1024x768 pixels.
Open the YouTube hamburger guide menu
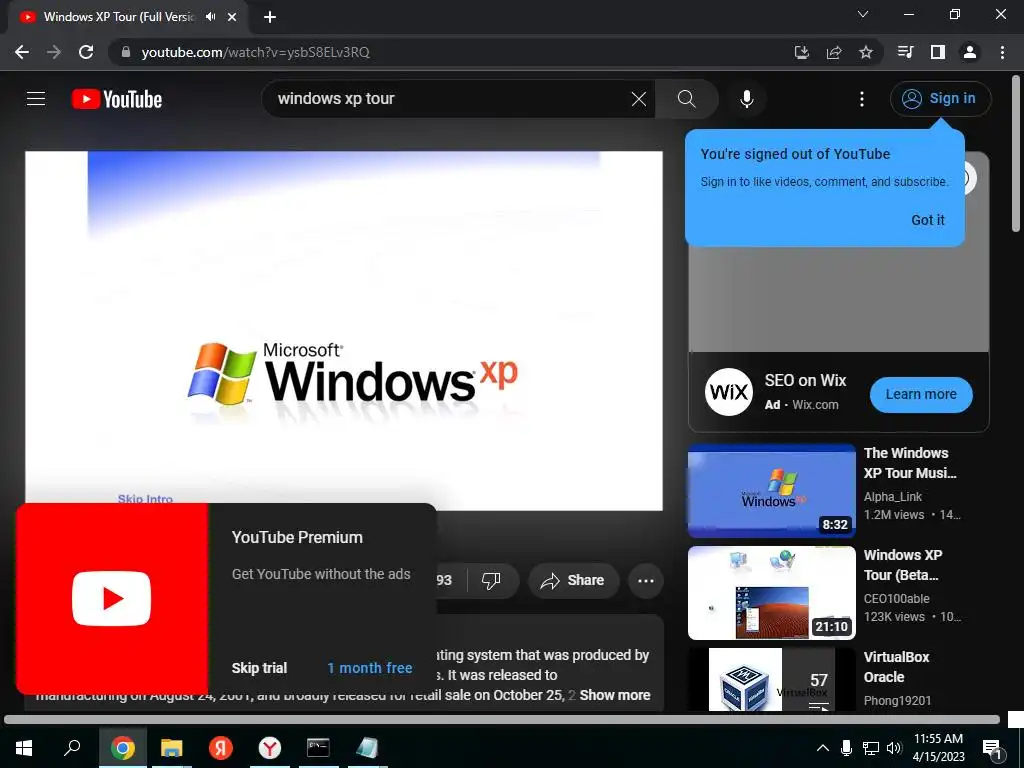(x=36, y=99)
